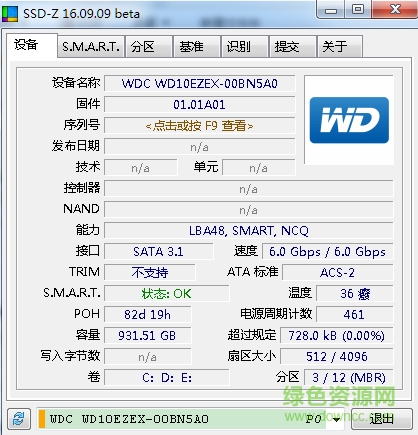This screenshot has width=418, height=435.
Task: Click the POH value 82d 19h
Action: tap(148, 315)
